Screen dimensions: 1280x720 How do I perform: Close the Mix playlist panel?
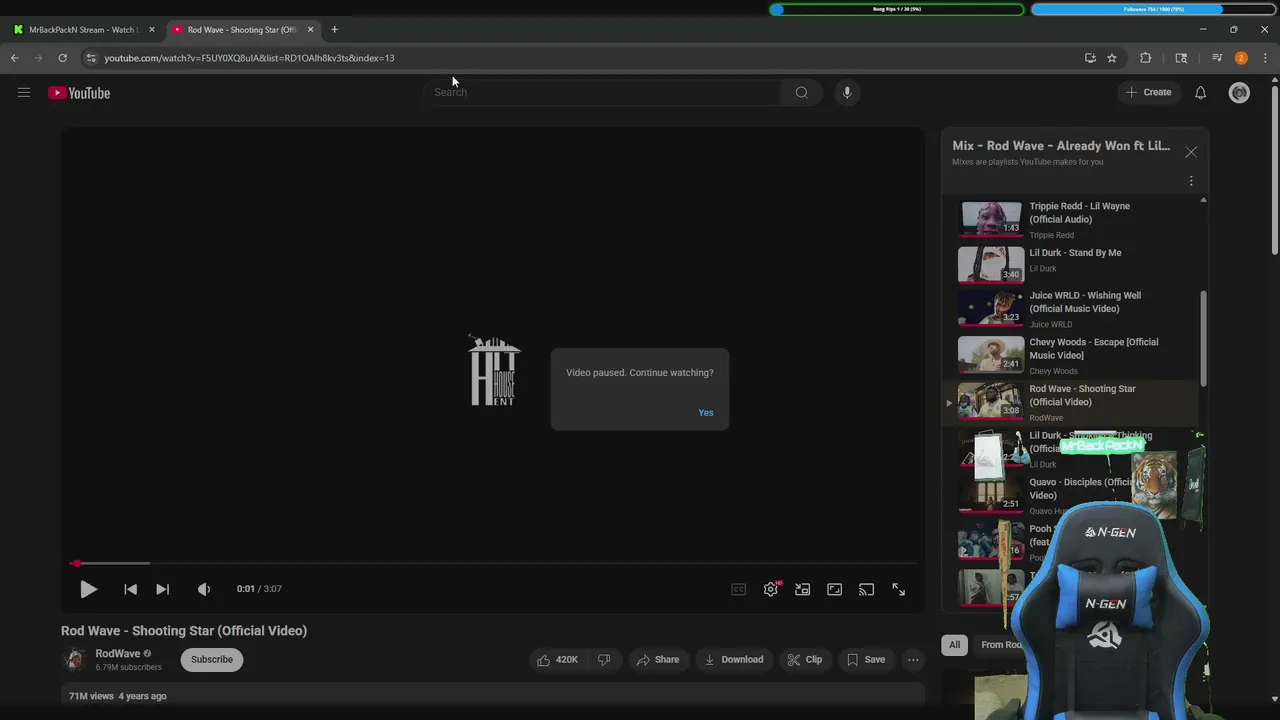tap(1191, 152)
